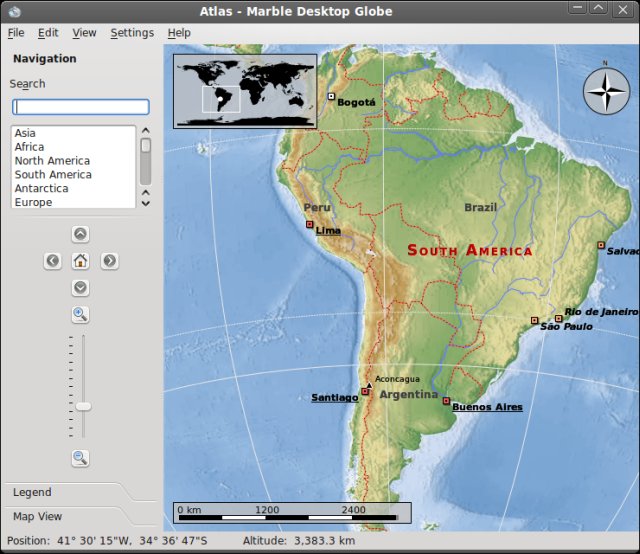The image size is (640, 554).
Task: Select Antarctica in the list
Action: pyautogui.click(x=73, y=189)
